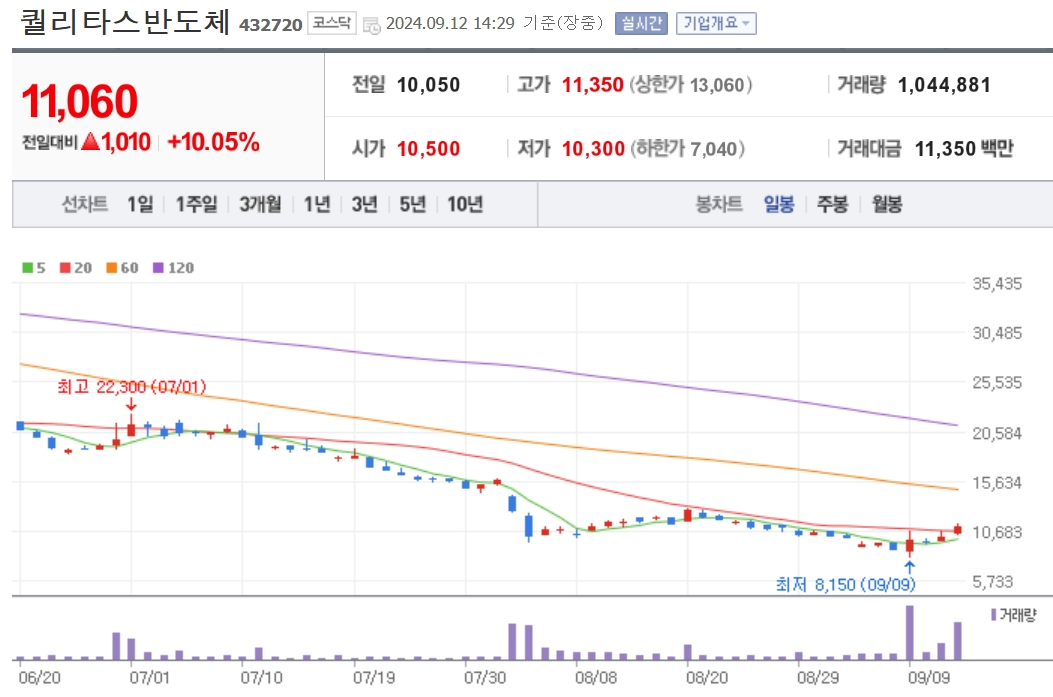Click the 거래량 value 1,044,881

[944, 85]
